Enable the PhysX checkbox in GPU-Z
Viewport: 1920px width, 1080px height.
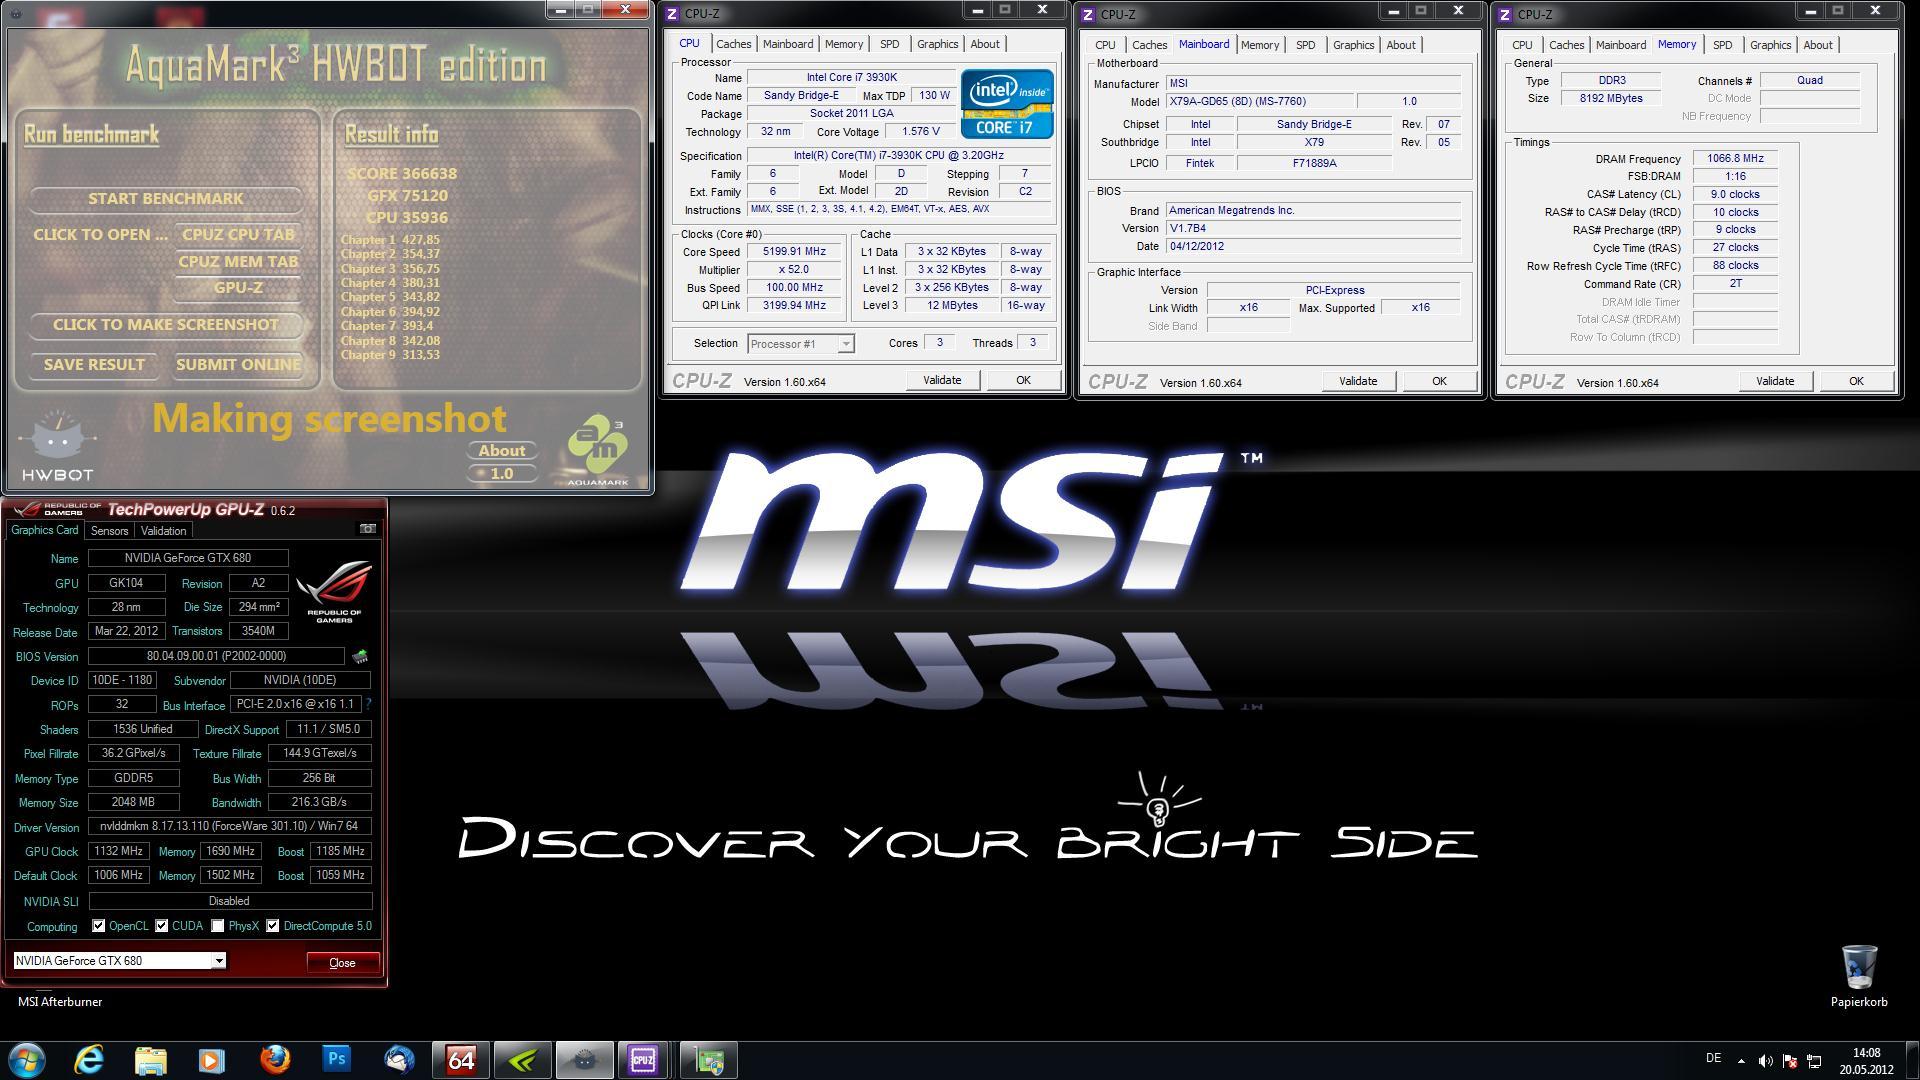click(217, 926)
